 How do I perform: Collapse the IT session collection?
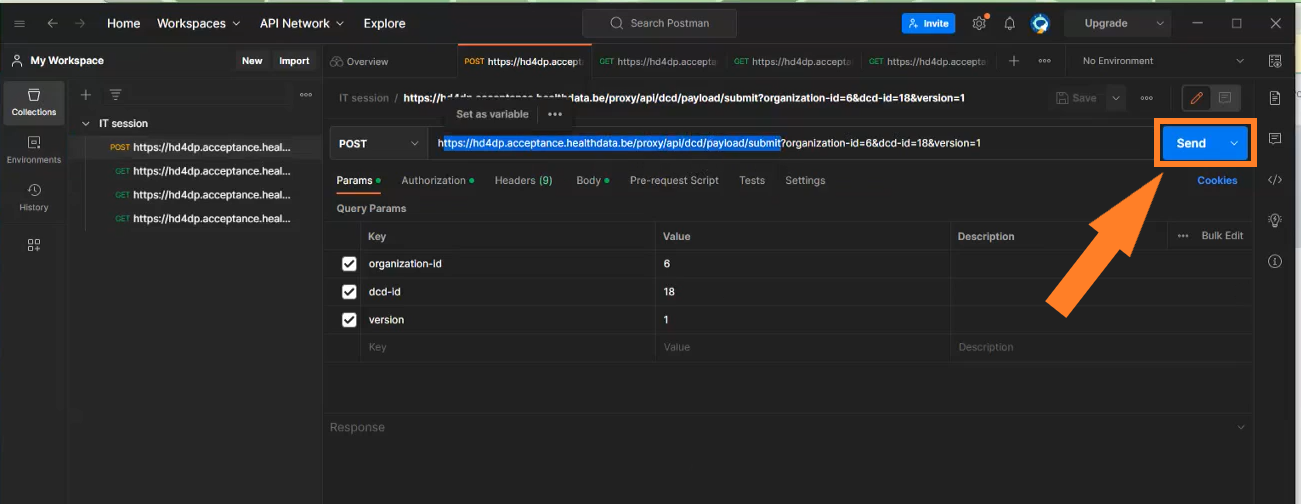(85, 124)
